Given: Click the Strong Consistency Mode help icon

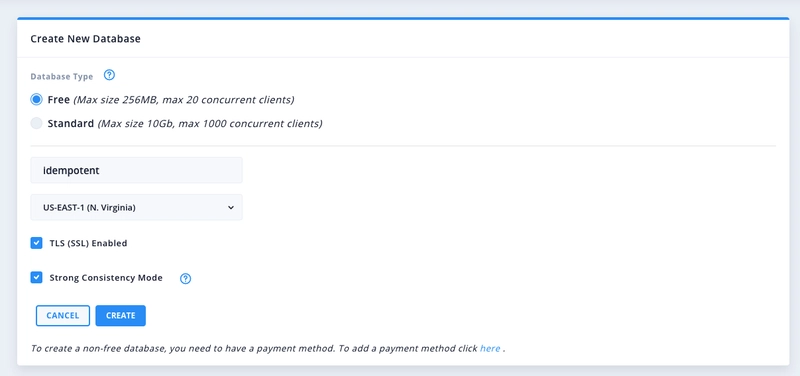Looking at the screenshot, I should click(186, 279).
